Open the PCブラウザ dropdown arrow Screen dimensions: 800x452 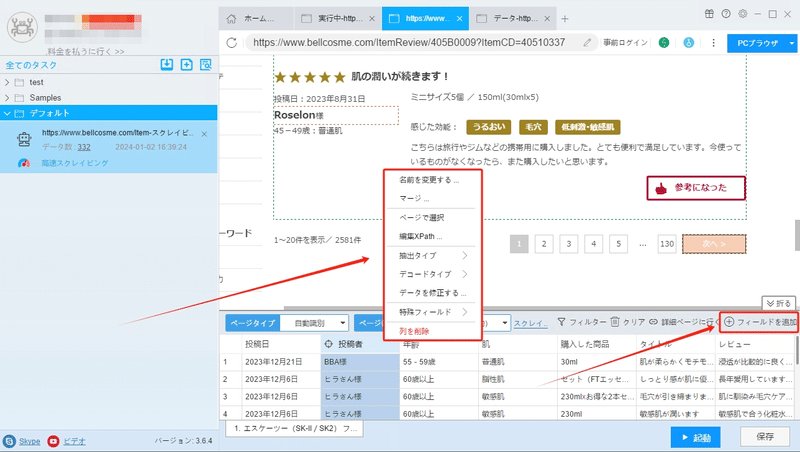coord(792,43)
